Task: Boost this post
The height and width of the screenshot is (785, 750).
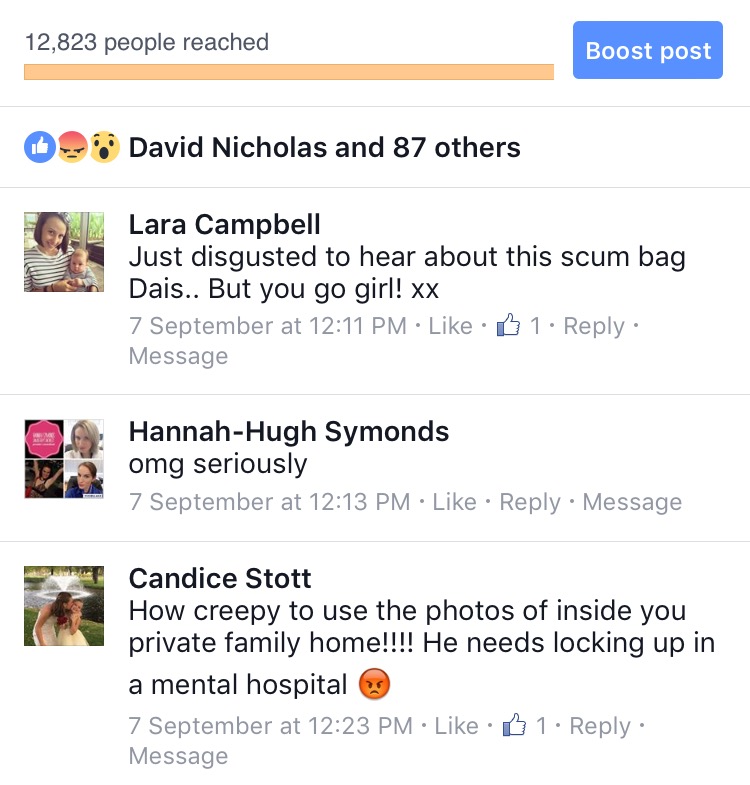Action: pyautogui.click(x=648, y=50)
